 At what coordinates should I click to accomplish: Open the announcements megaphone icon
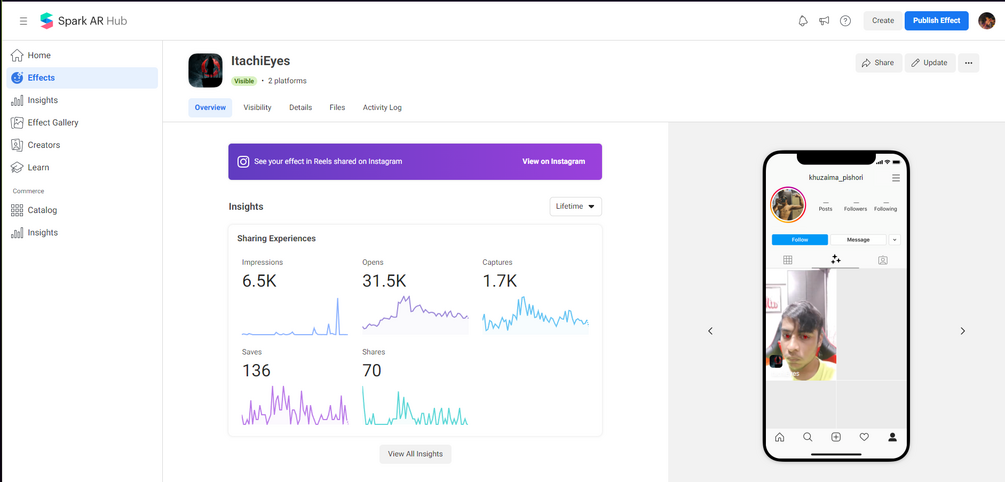click(824, 21)
